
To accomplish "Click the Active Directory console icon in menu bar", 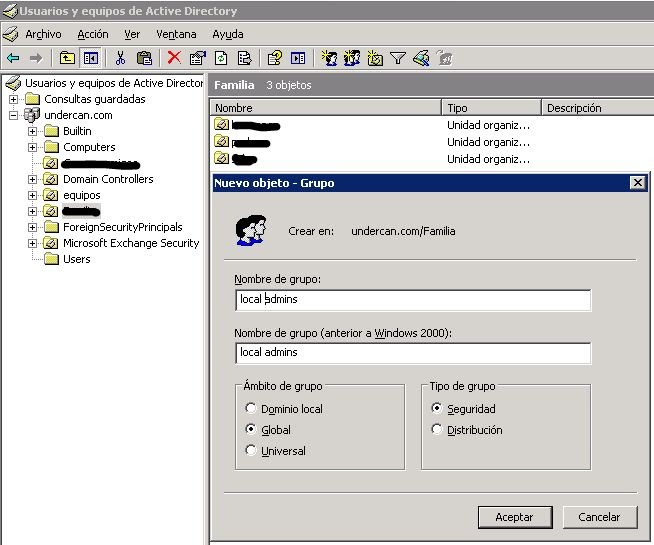I will click(10, 34).
